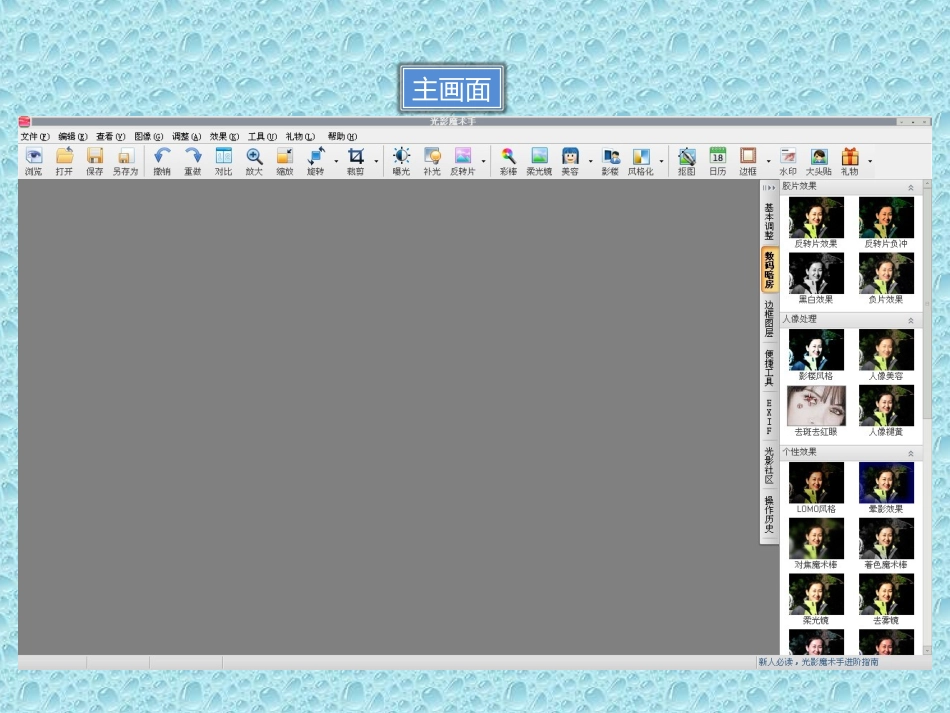Collapse the 胶片效果 panel section
This screenshot has height=713, width=950.
(911, 188)
